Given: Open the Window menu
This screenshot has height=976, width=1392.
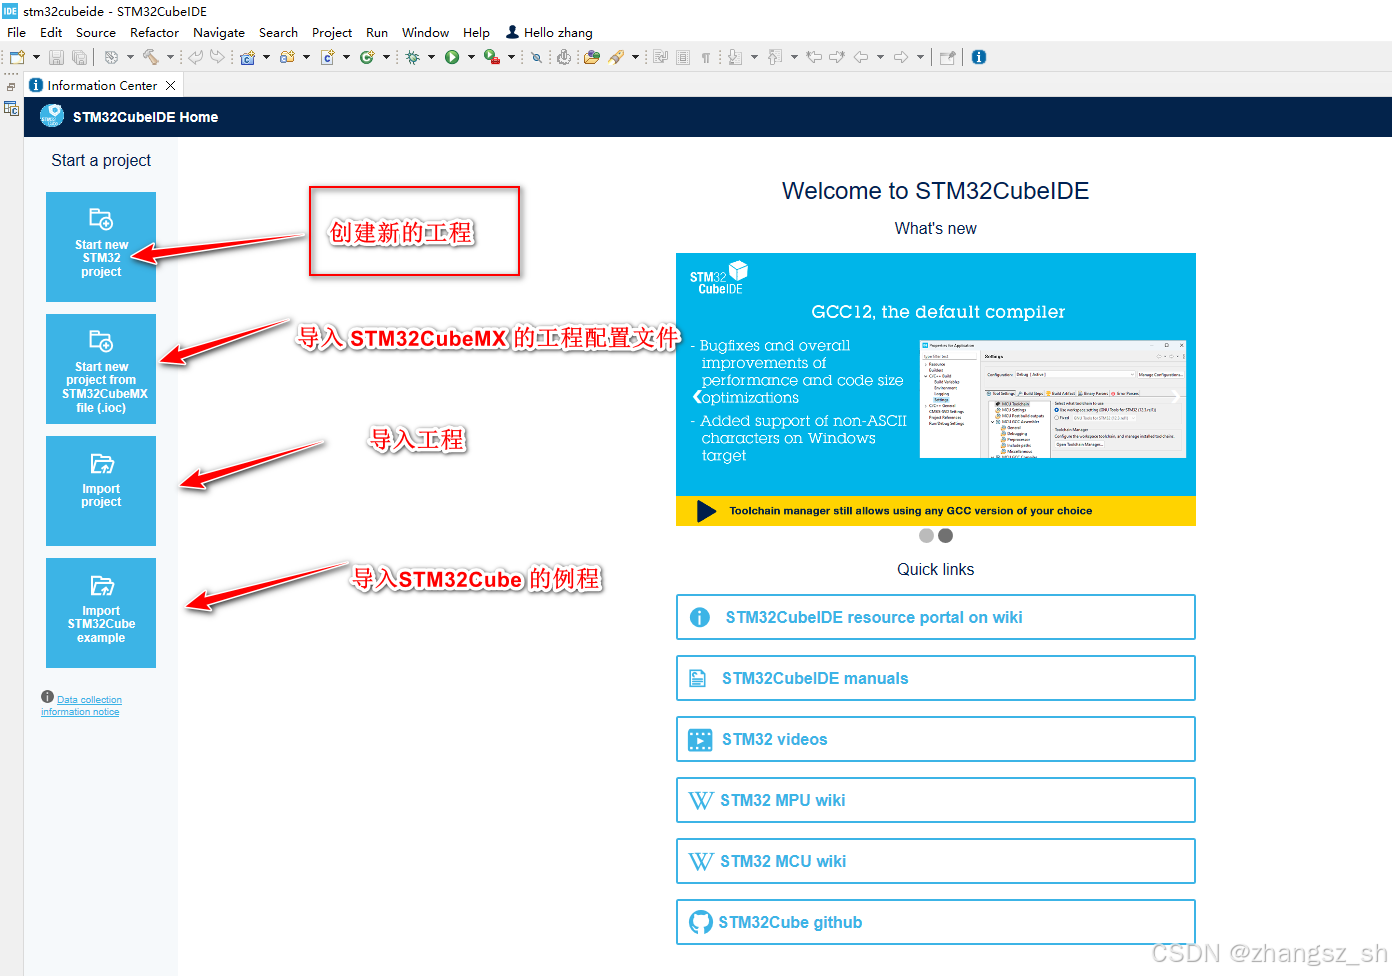Looking at the screenshot, I should pyautogui.click(x=425, y=32).
